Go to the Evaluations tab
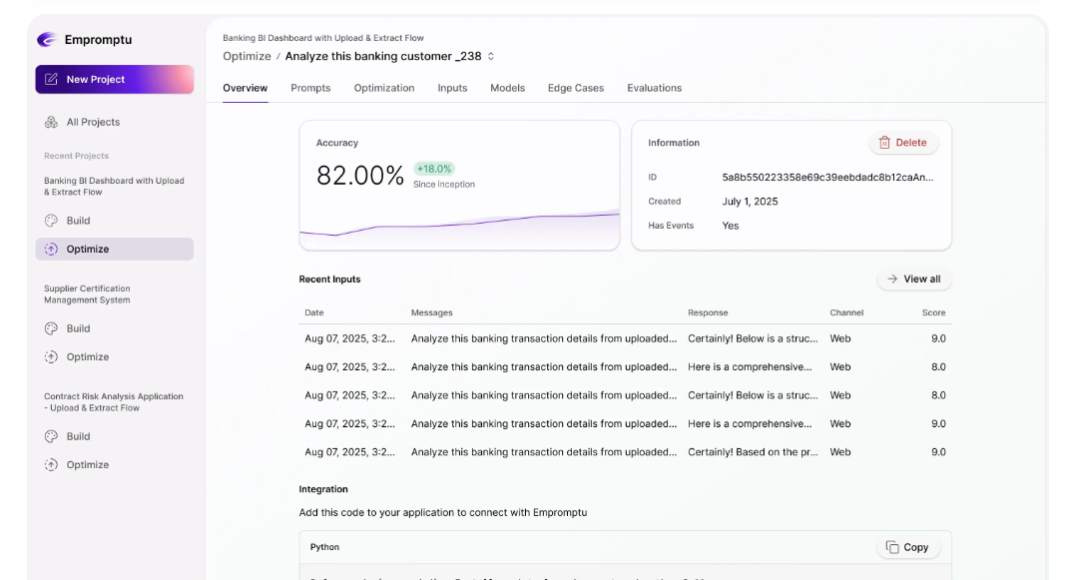The width and height of the screenshot is (1068, 580). 654,88
